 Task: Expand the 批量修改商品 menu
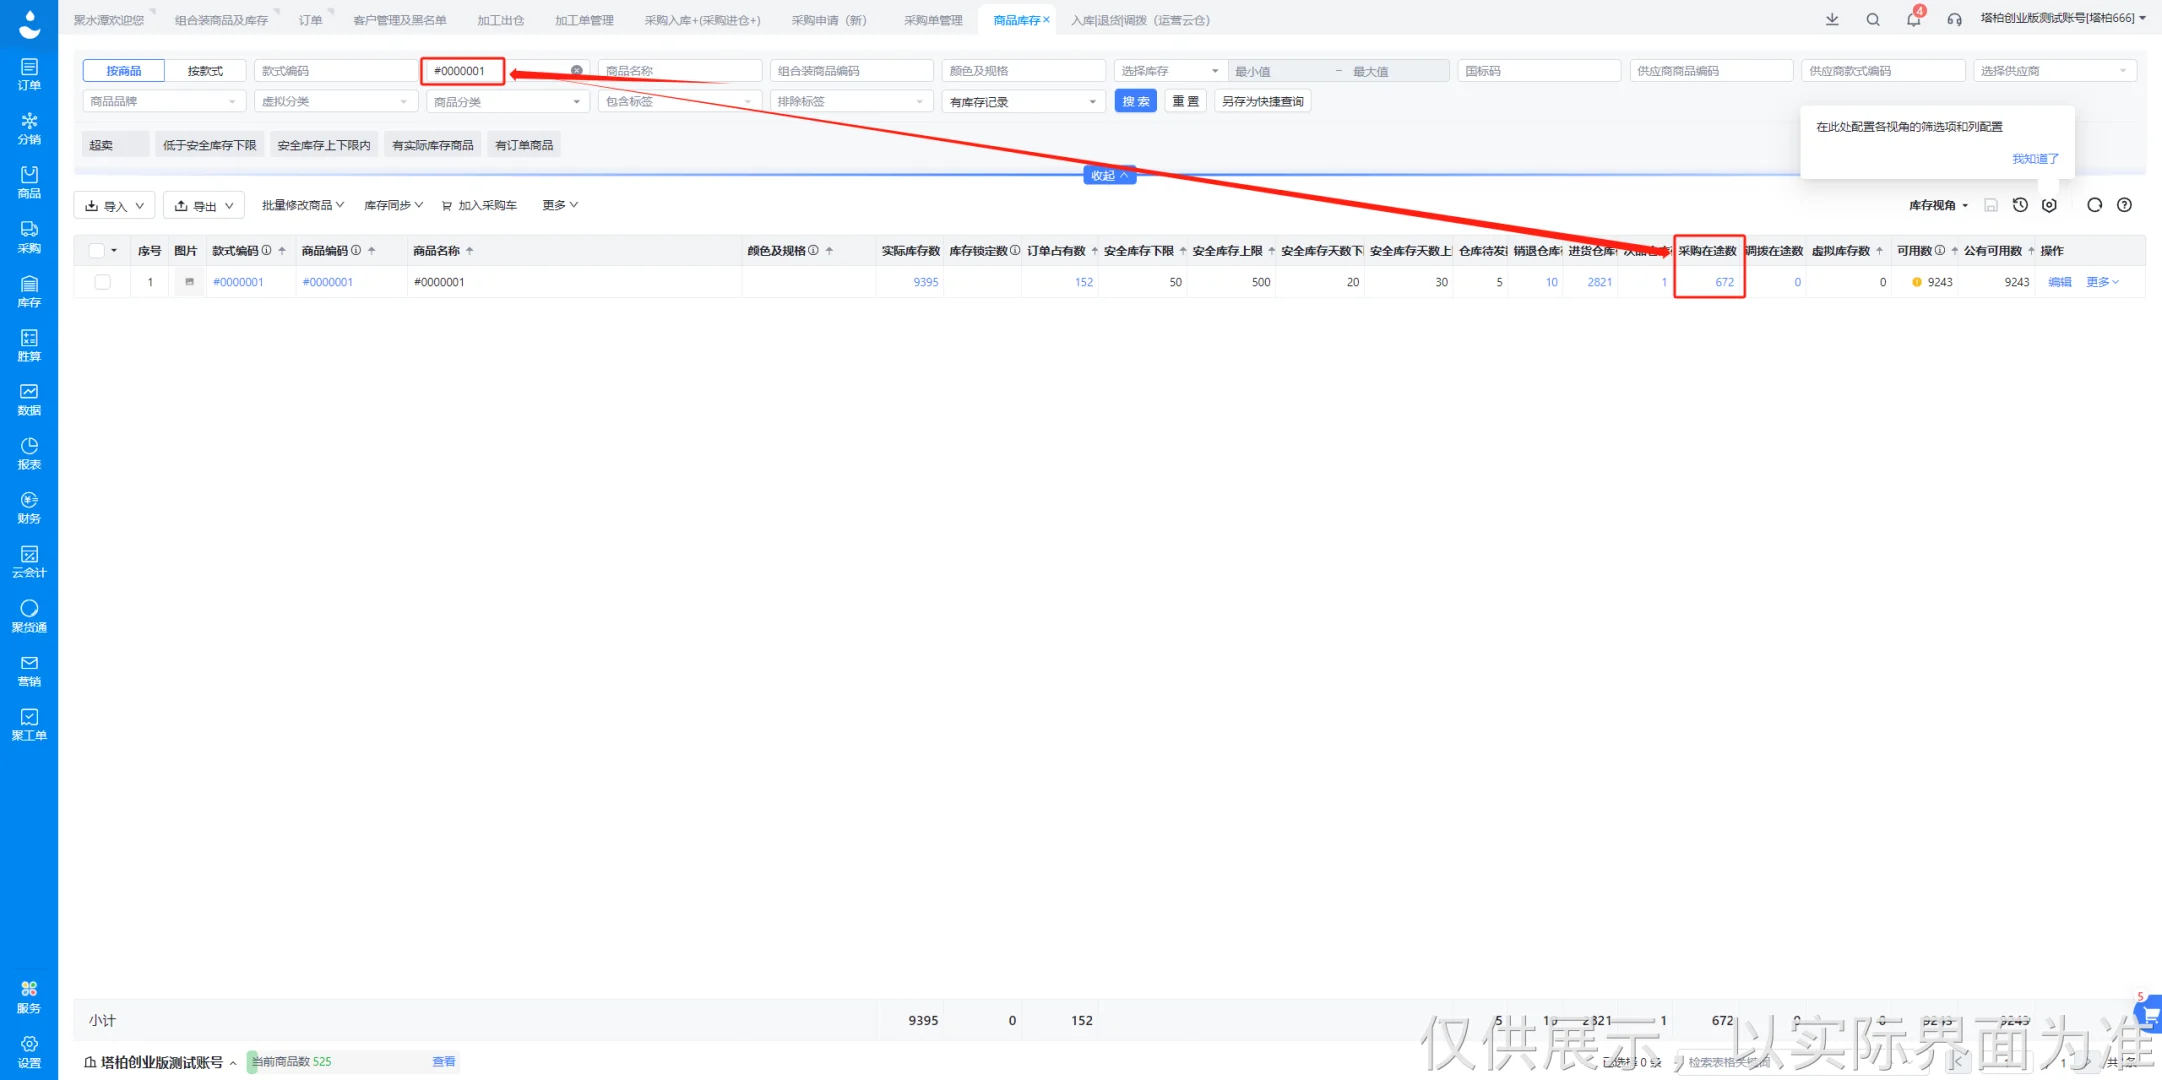[x=302, y=205]
